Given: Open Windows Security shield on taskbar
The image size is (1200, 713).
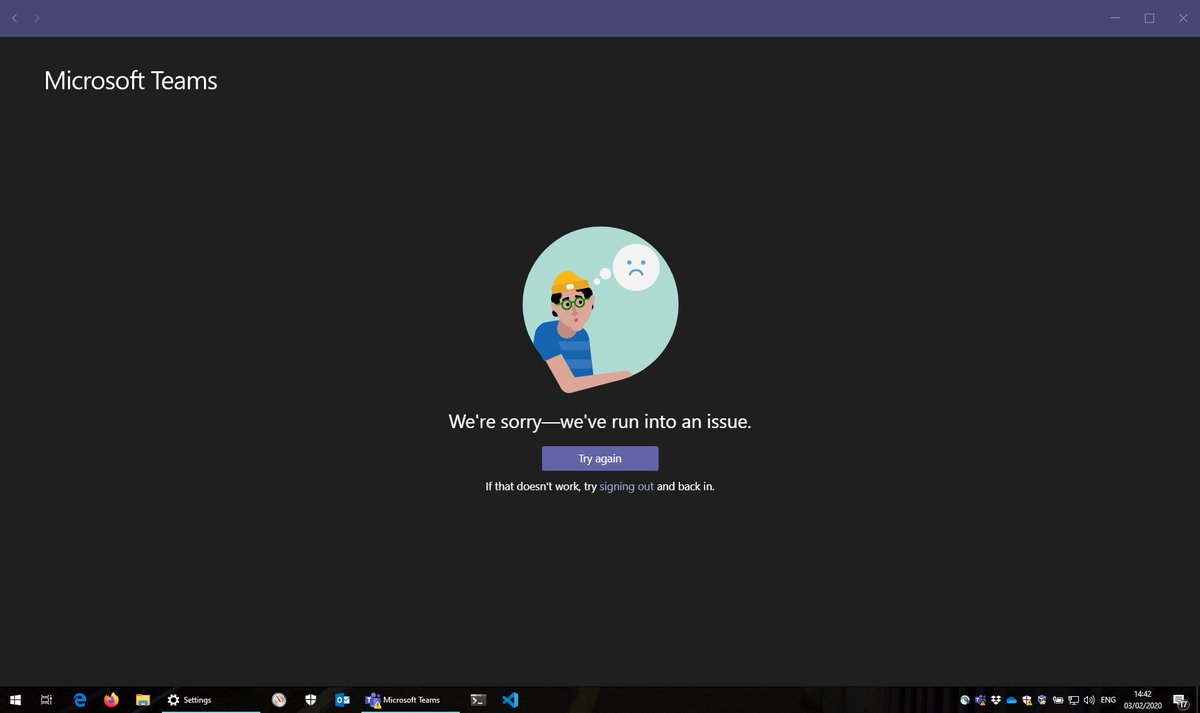Looking at the screenshot, I should click(x=311, y=700).
